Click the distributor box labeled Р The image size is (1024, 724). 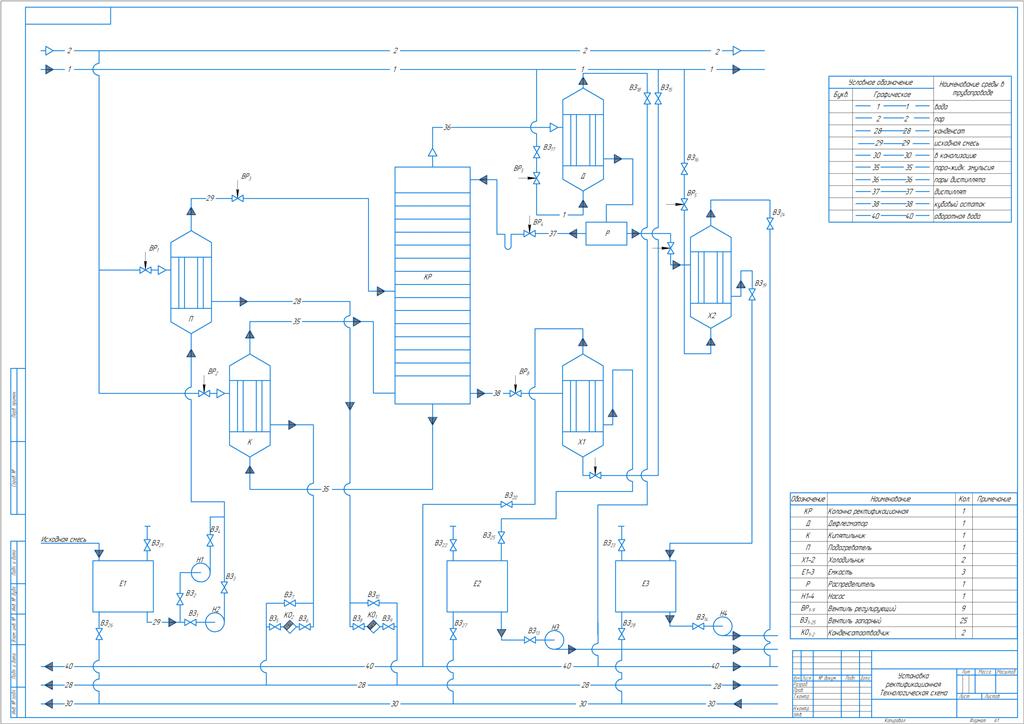point(607,233)
